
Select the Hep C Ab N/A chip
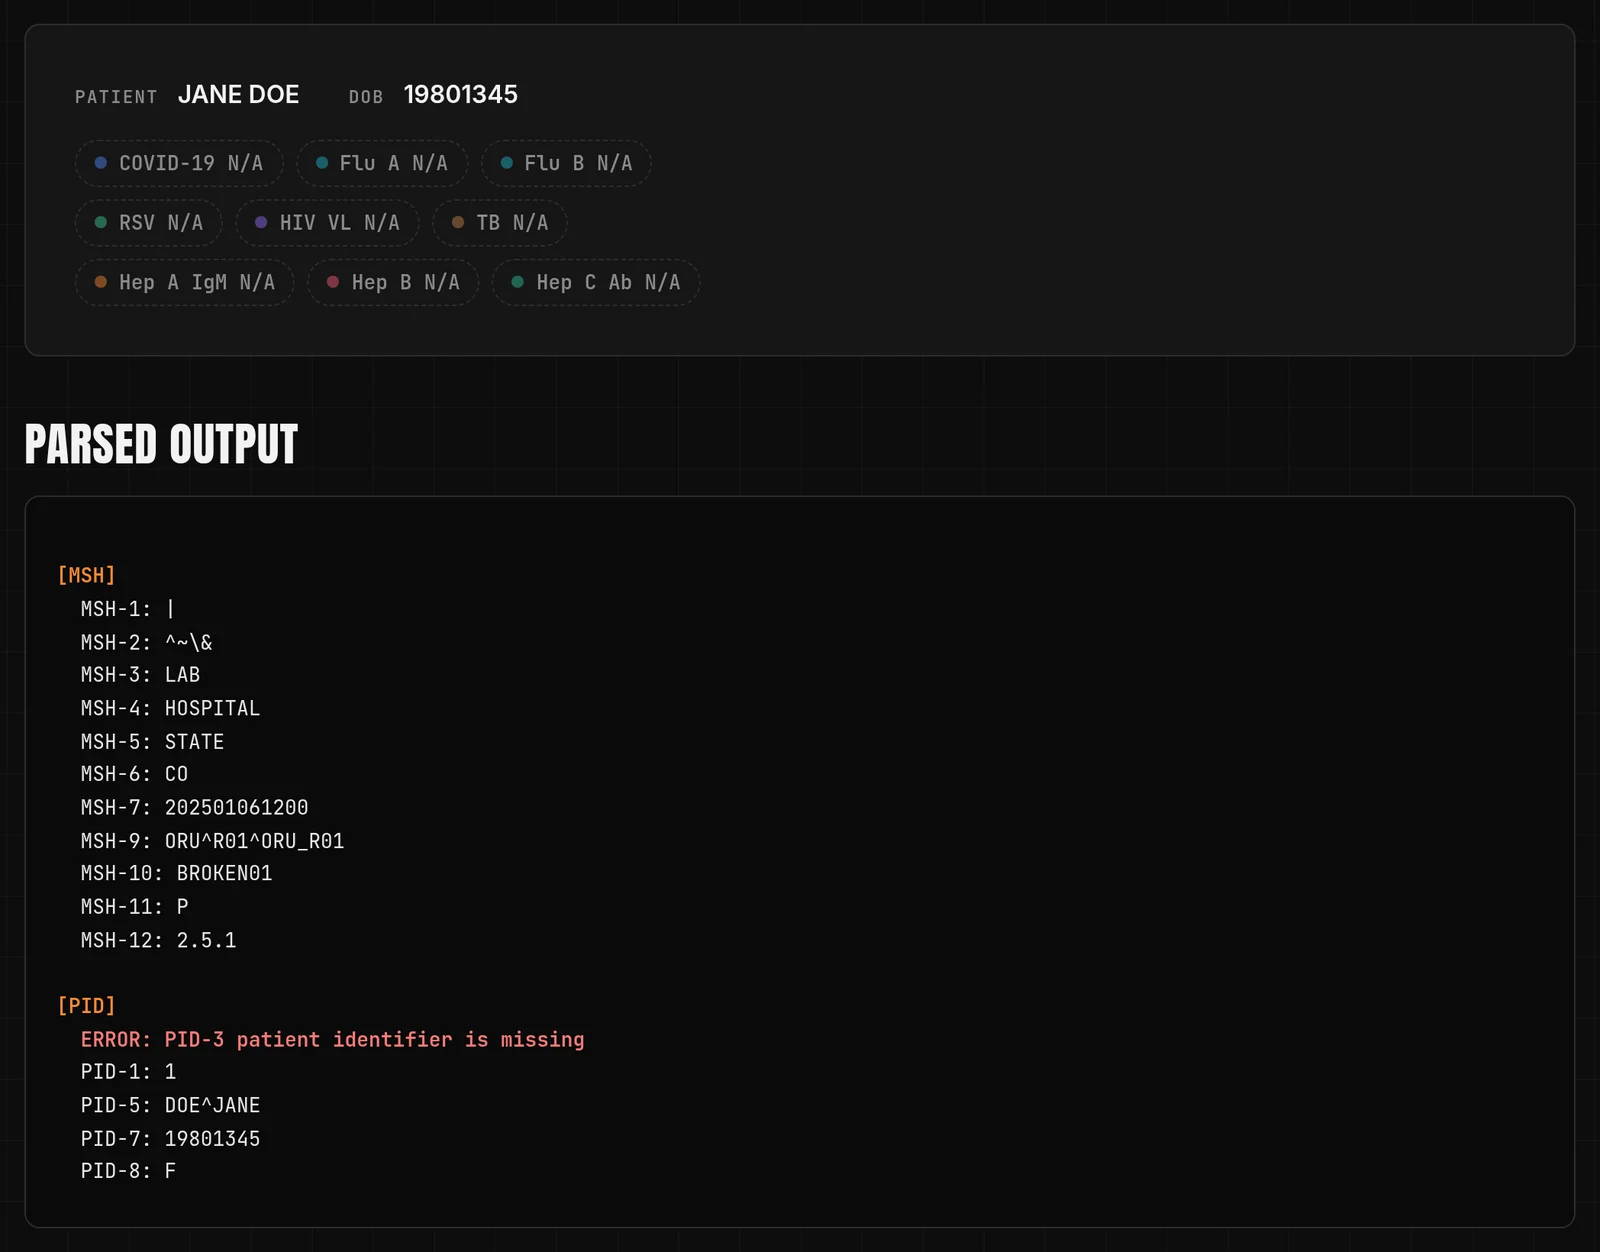tap(596, 283)
